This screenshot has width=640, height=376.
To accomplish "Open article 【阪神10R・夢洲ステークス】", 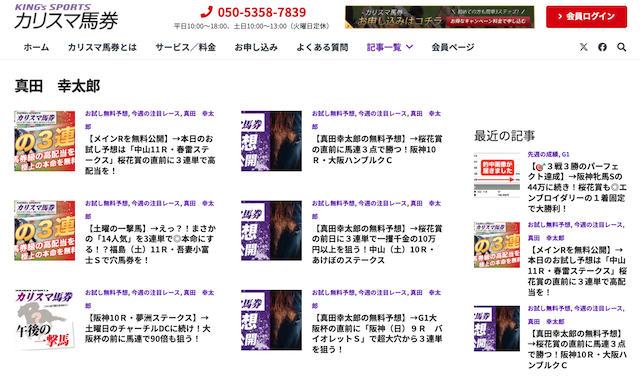I will tap(147, 328).
